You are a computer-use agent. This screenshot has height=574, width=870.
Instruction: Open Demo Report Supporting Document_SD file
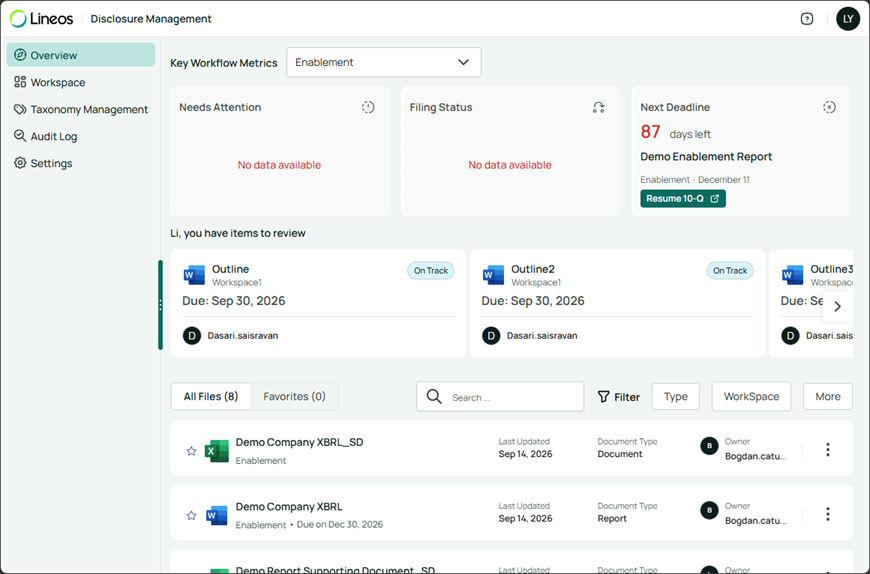pos(335,570)
